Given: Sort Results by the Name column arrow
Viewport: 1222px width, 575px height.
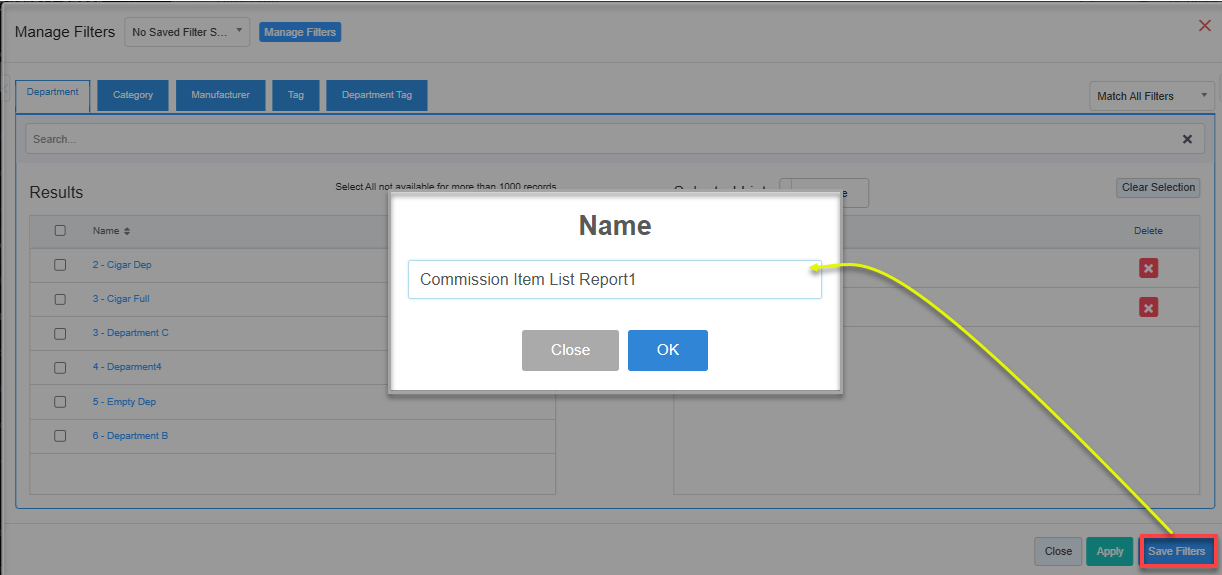Looking at the screenshot, I should click(127, 231).
